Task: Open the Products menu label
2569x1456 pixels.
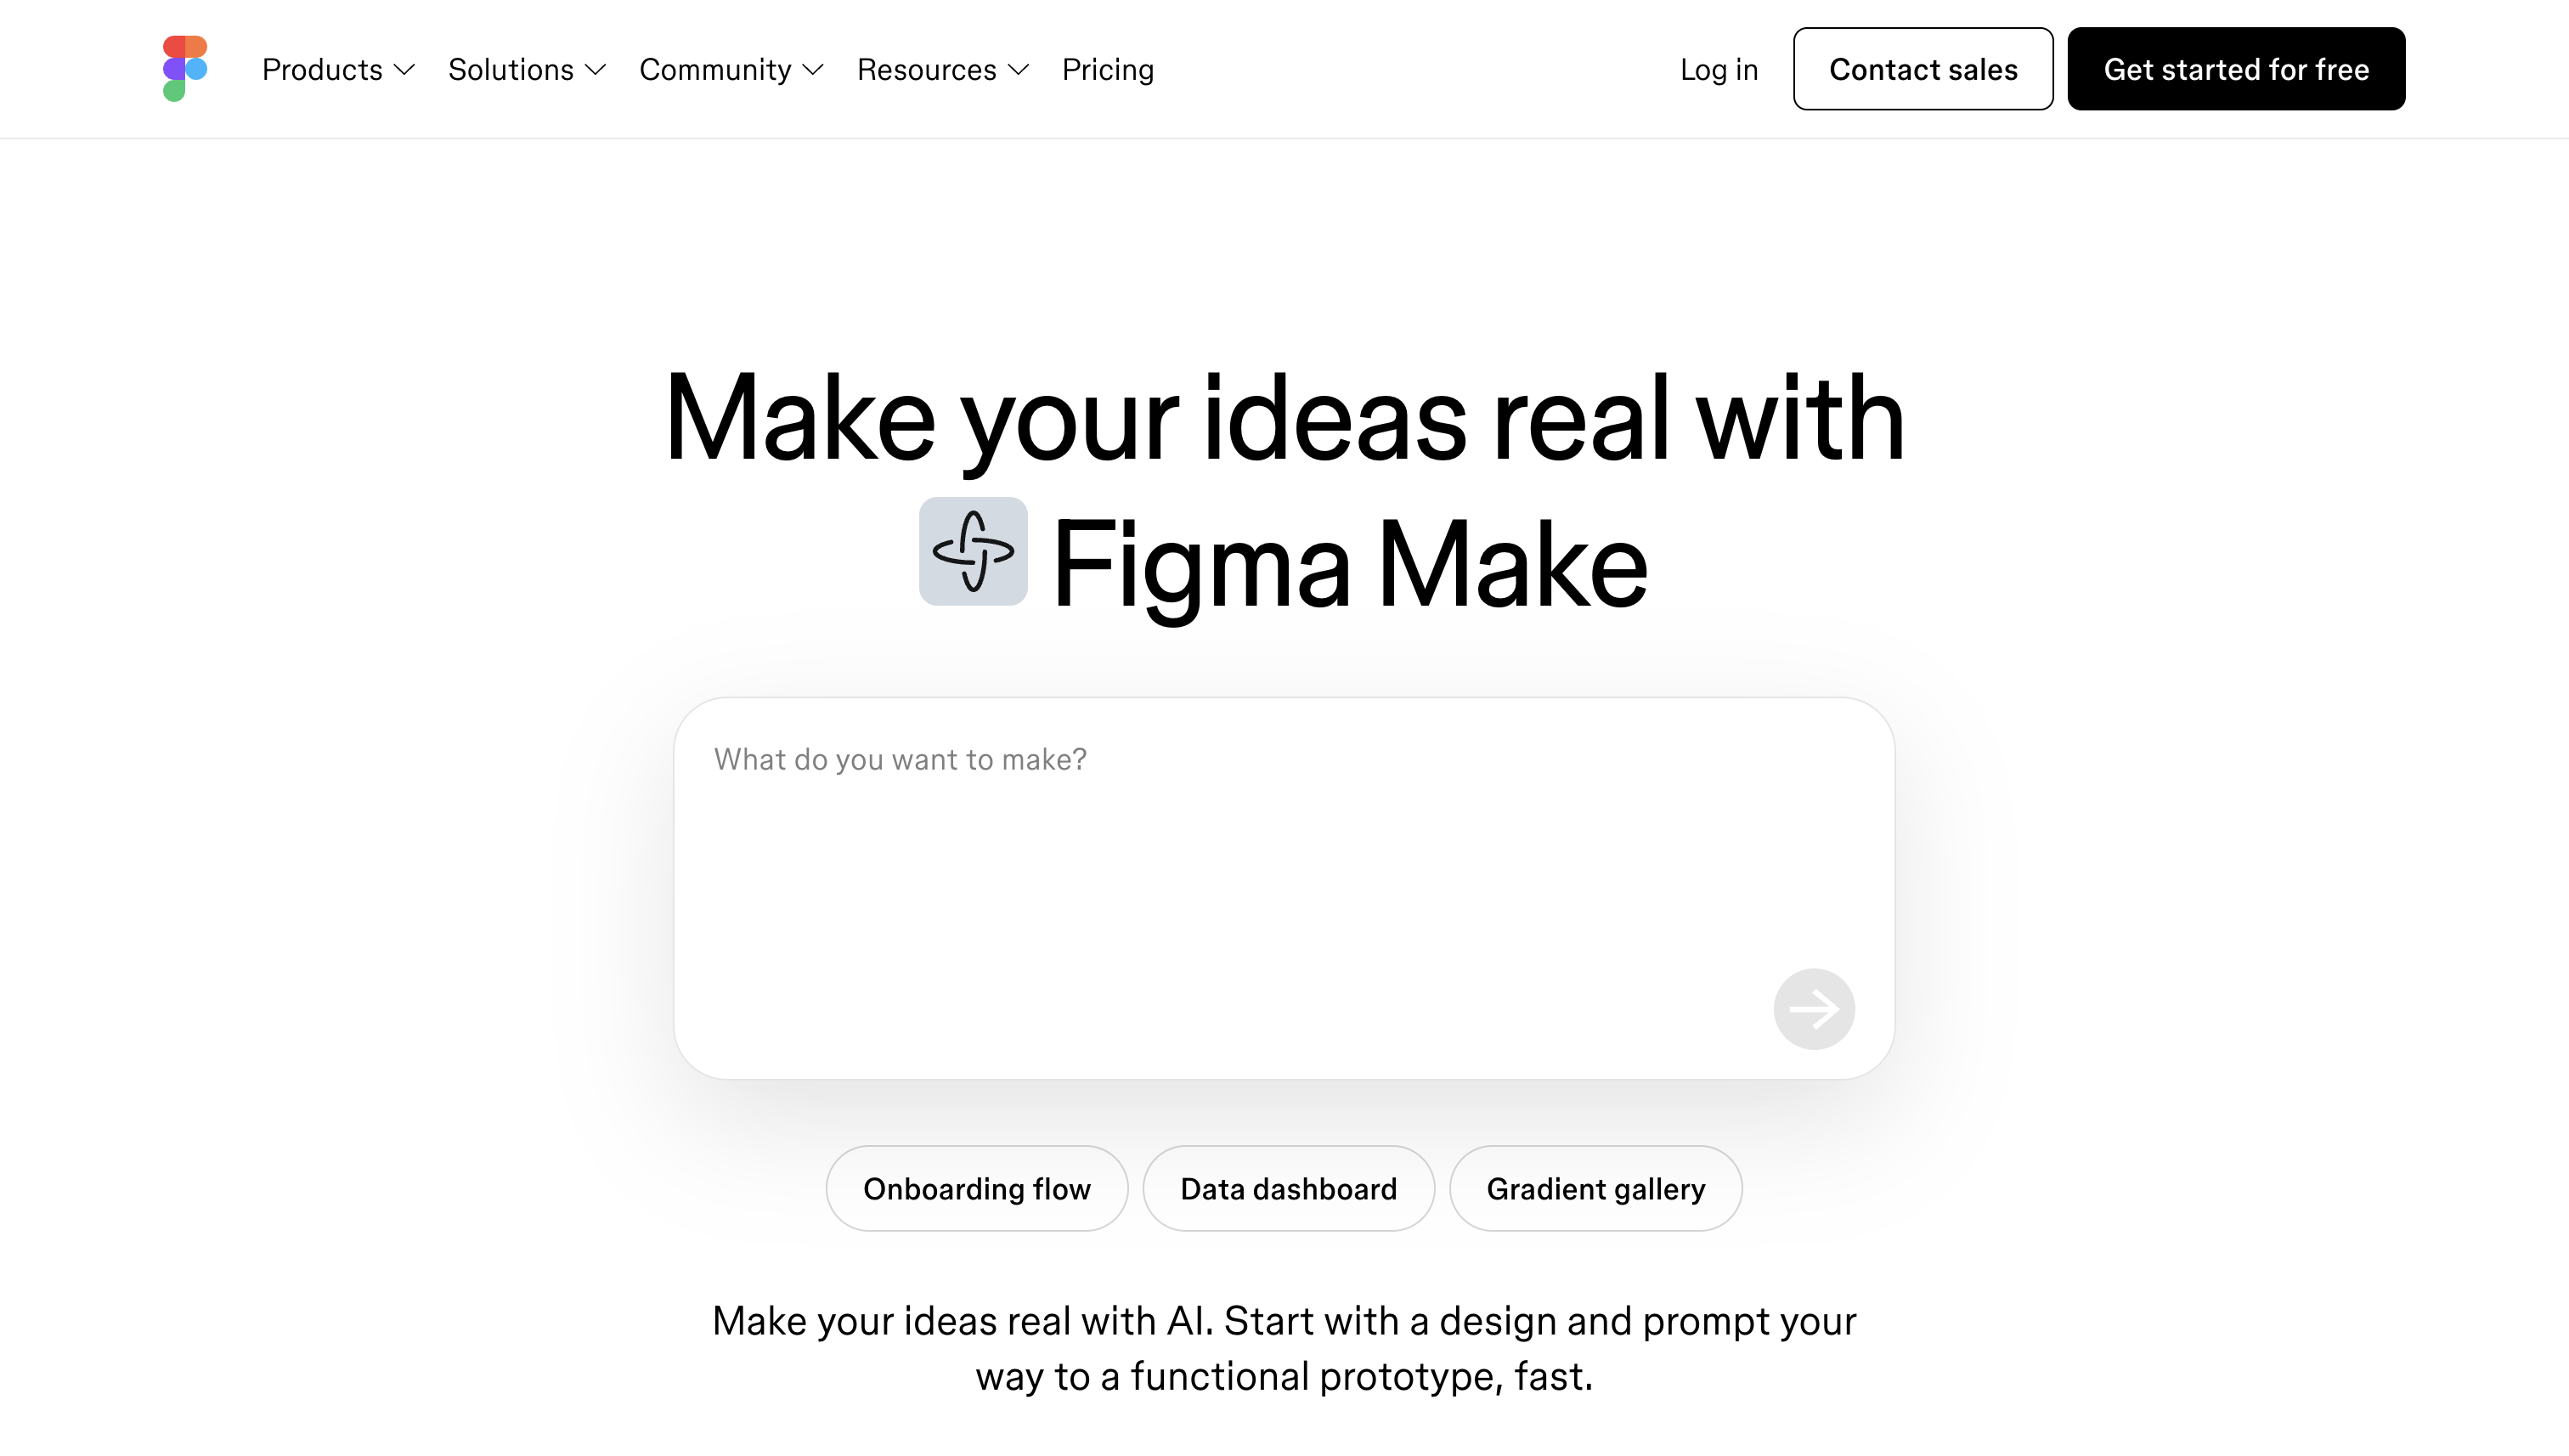Action: (x=322, y=70)
